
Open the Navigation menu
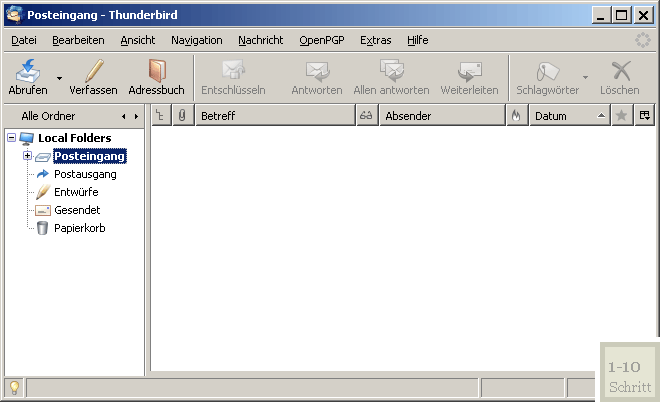(x=197, y=40)
